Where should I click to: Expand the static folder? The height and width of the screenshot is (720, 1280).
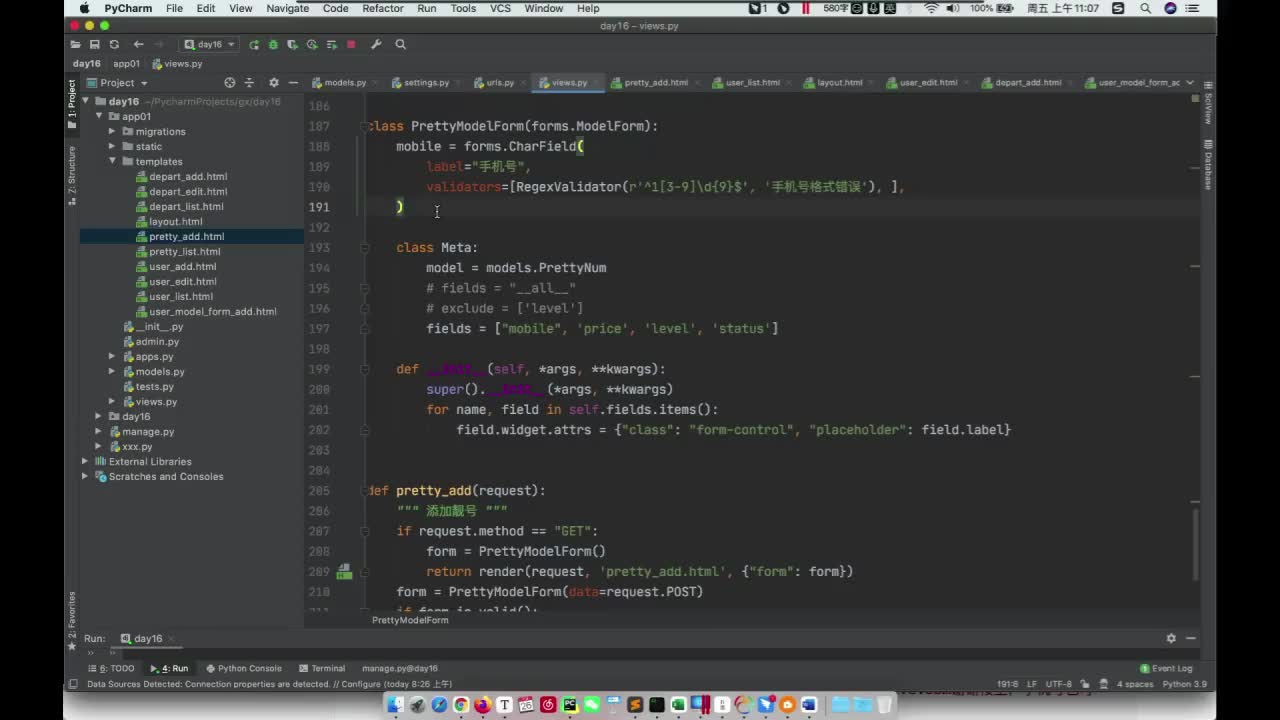click(x=112, y=147)
